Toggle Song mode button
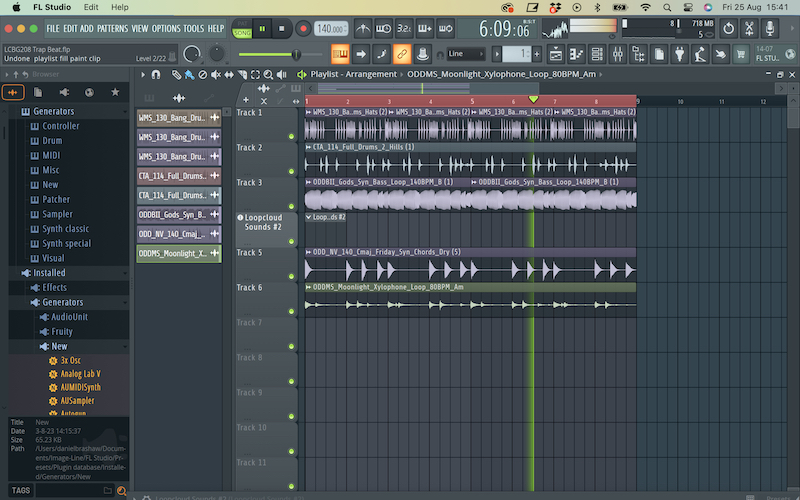Viewport: 800px width, 500px height. tap(242, 33)
